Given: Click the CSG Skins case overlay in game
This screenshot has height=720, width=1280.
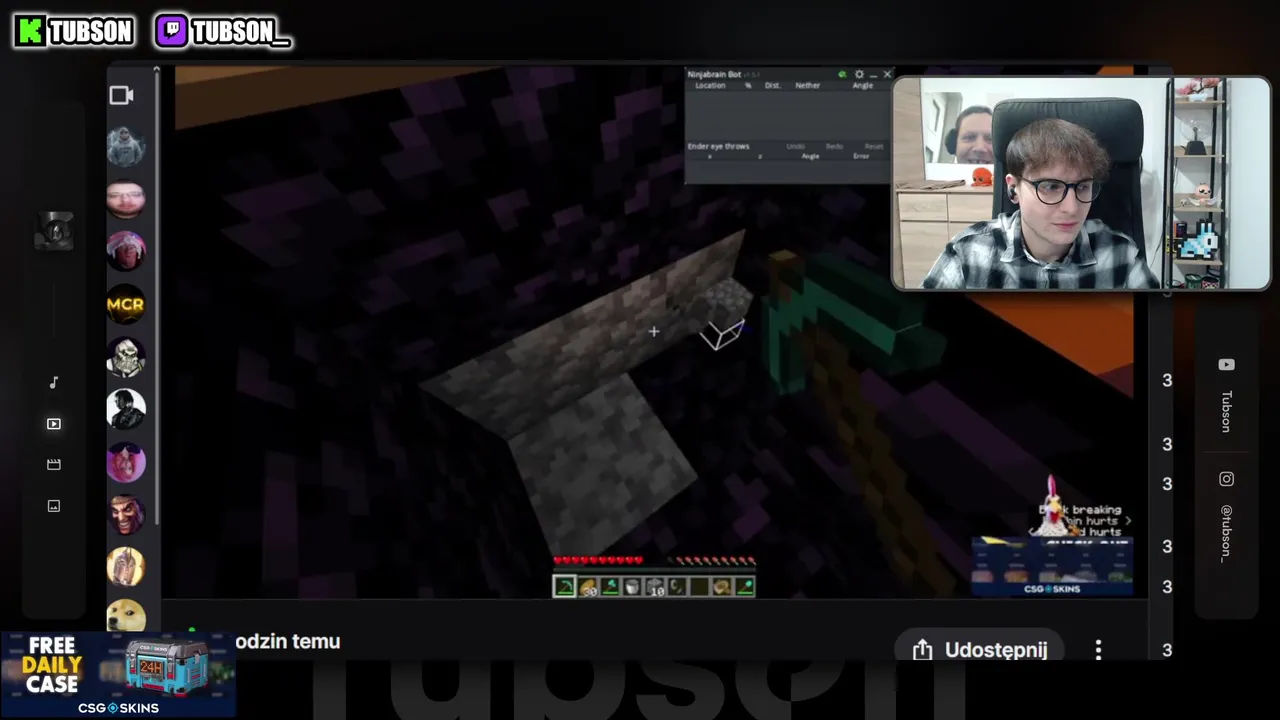Looking at the screenshot, I should coord(1052,568).
